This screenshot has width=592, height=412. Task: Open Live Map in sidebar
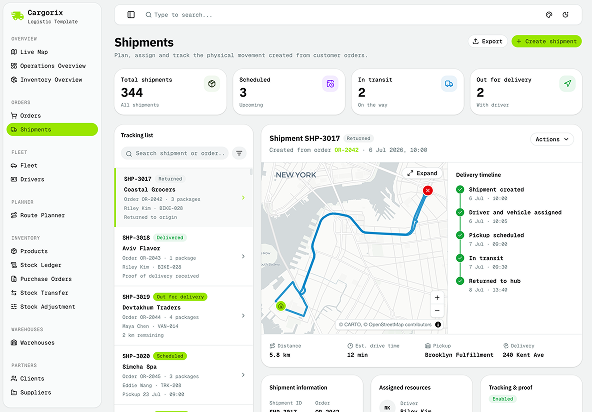click(x=52, y=52)
